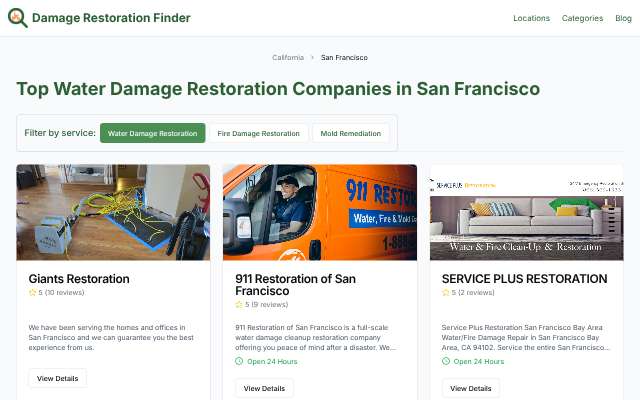Click the Giants Restoration star rating icon

(32, 292)
